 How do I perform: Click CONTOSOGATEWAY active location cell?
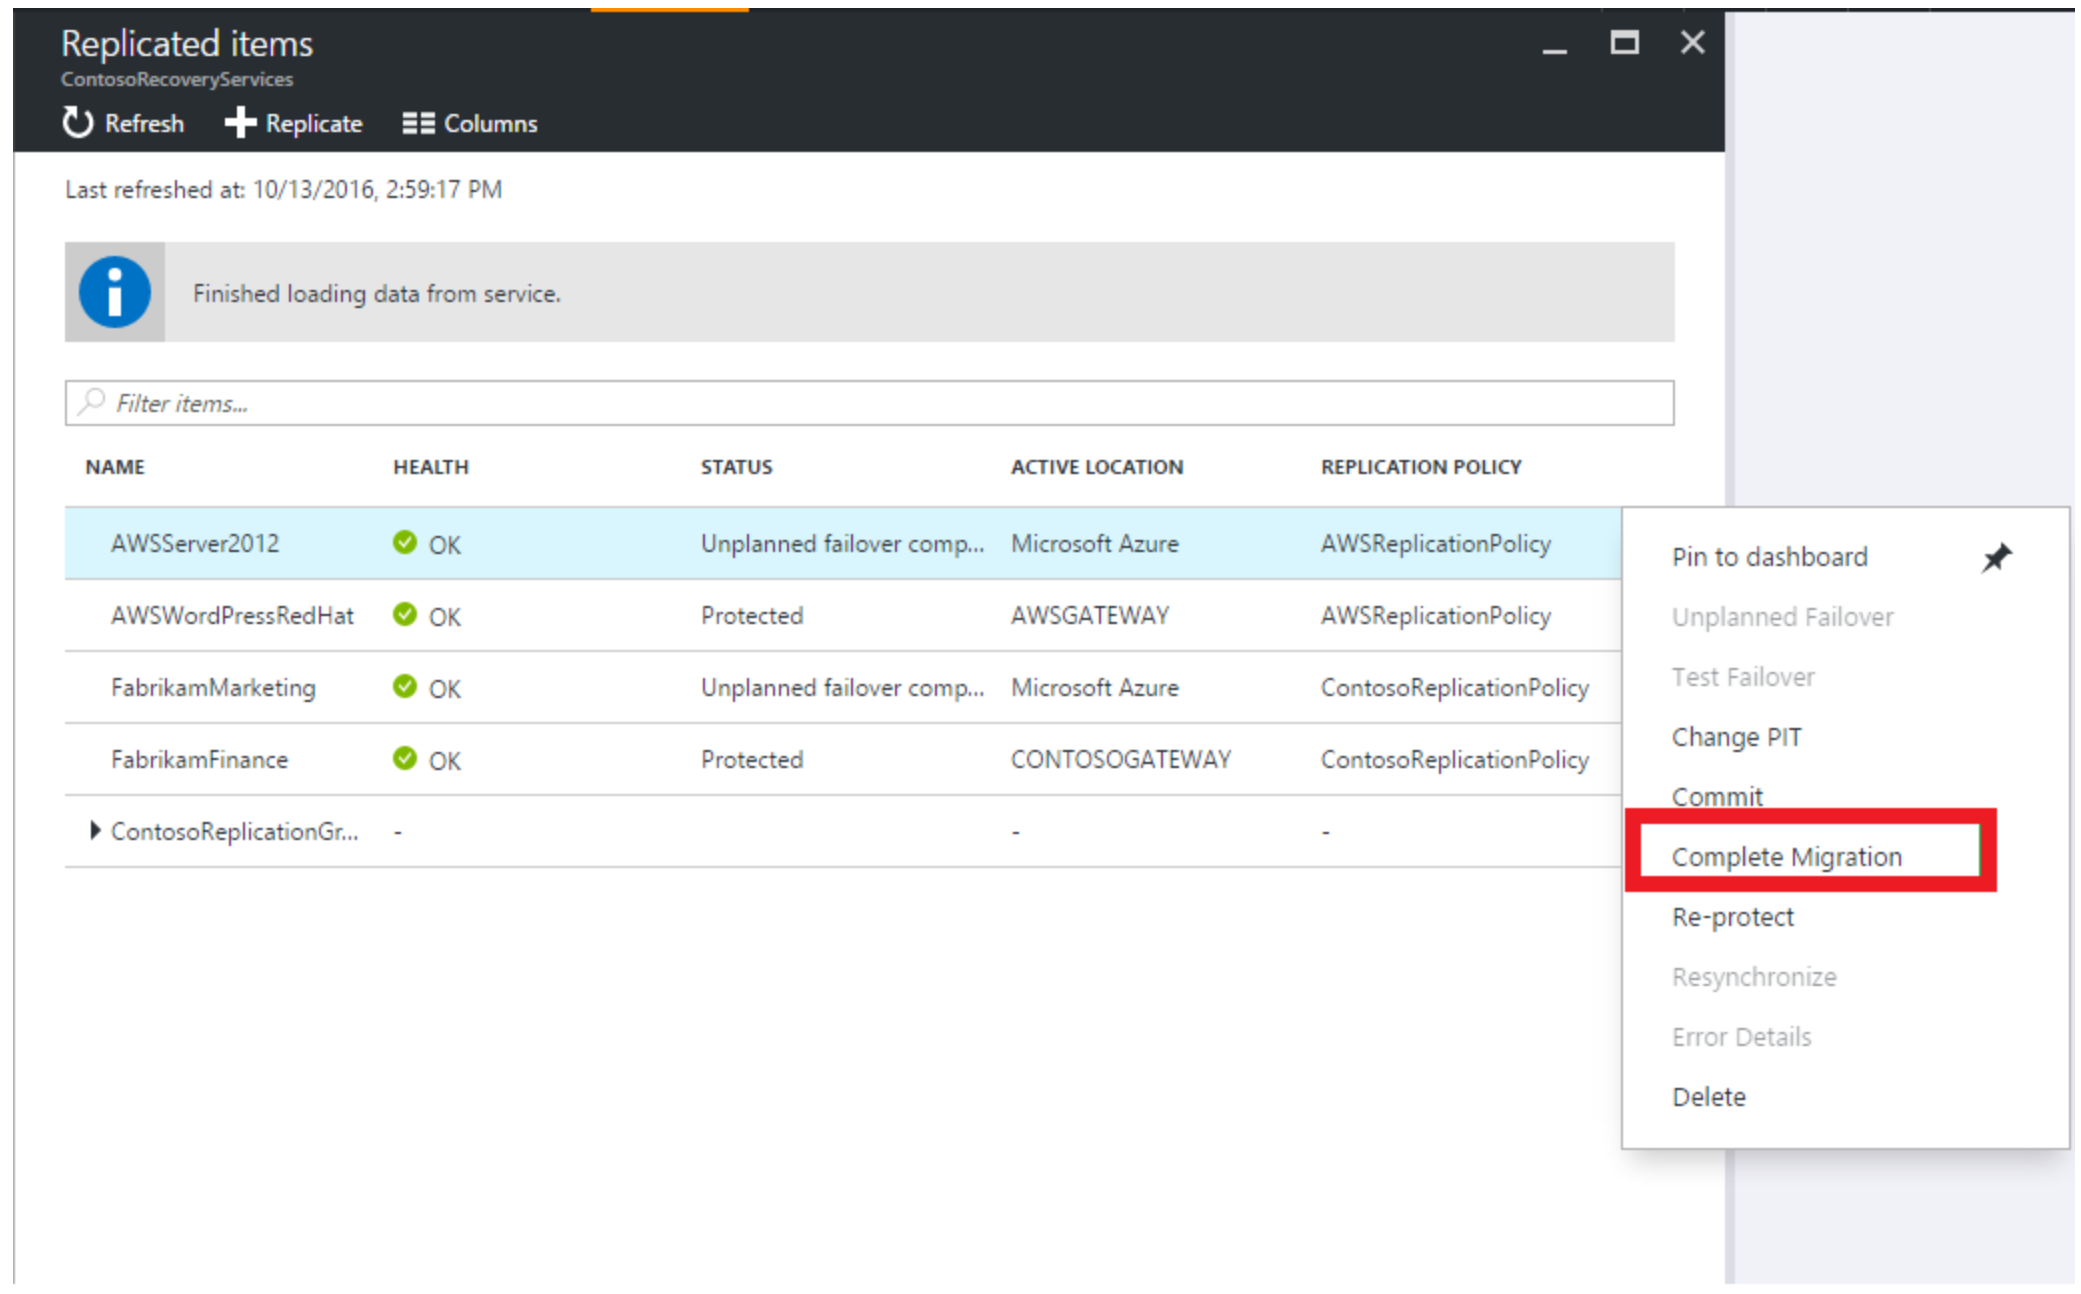tap(1121, 759)
